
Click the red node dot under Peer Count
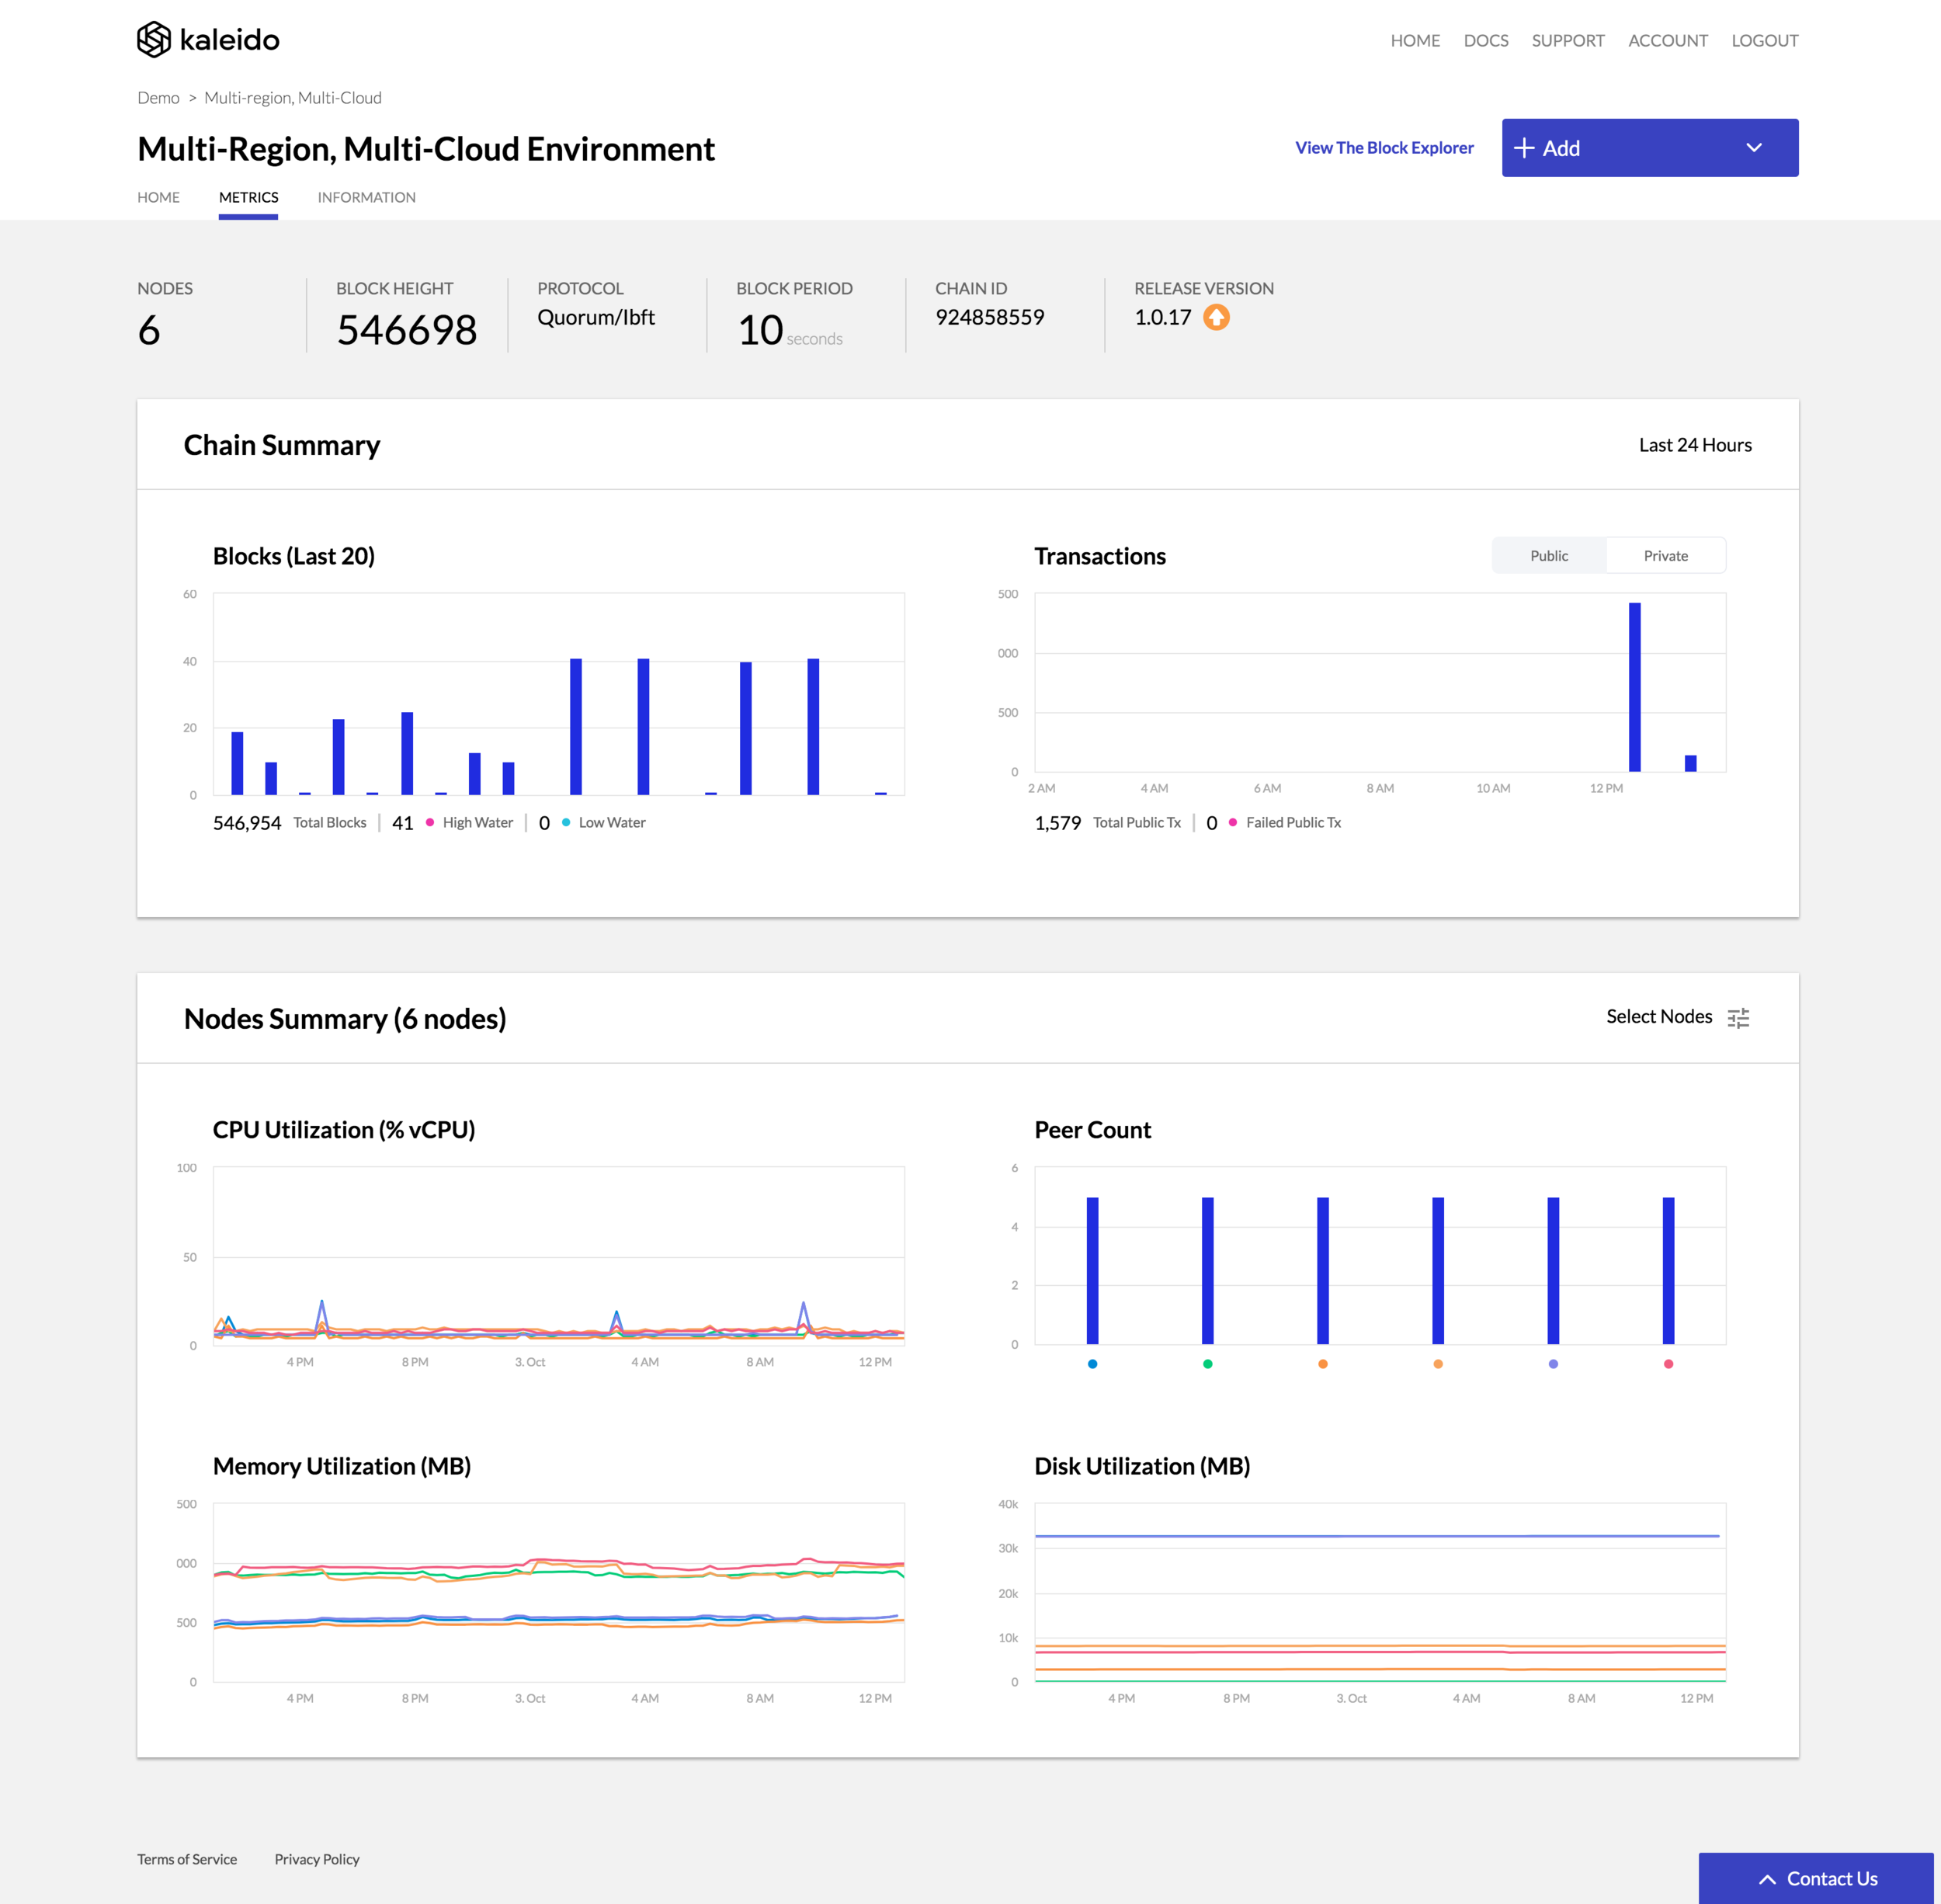tap(1668, 1364)
